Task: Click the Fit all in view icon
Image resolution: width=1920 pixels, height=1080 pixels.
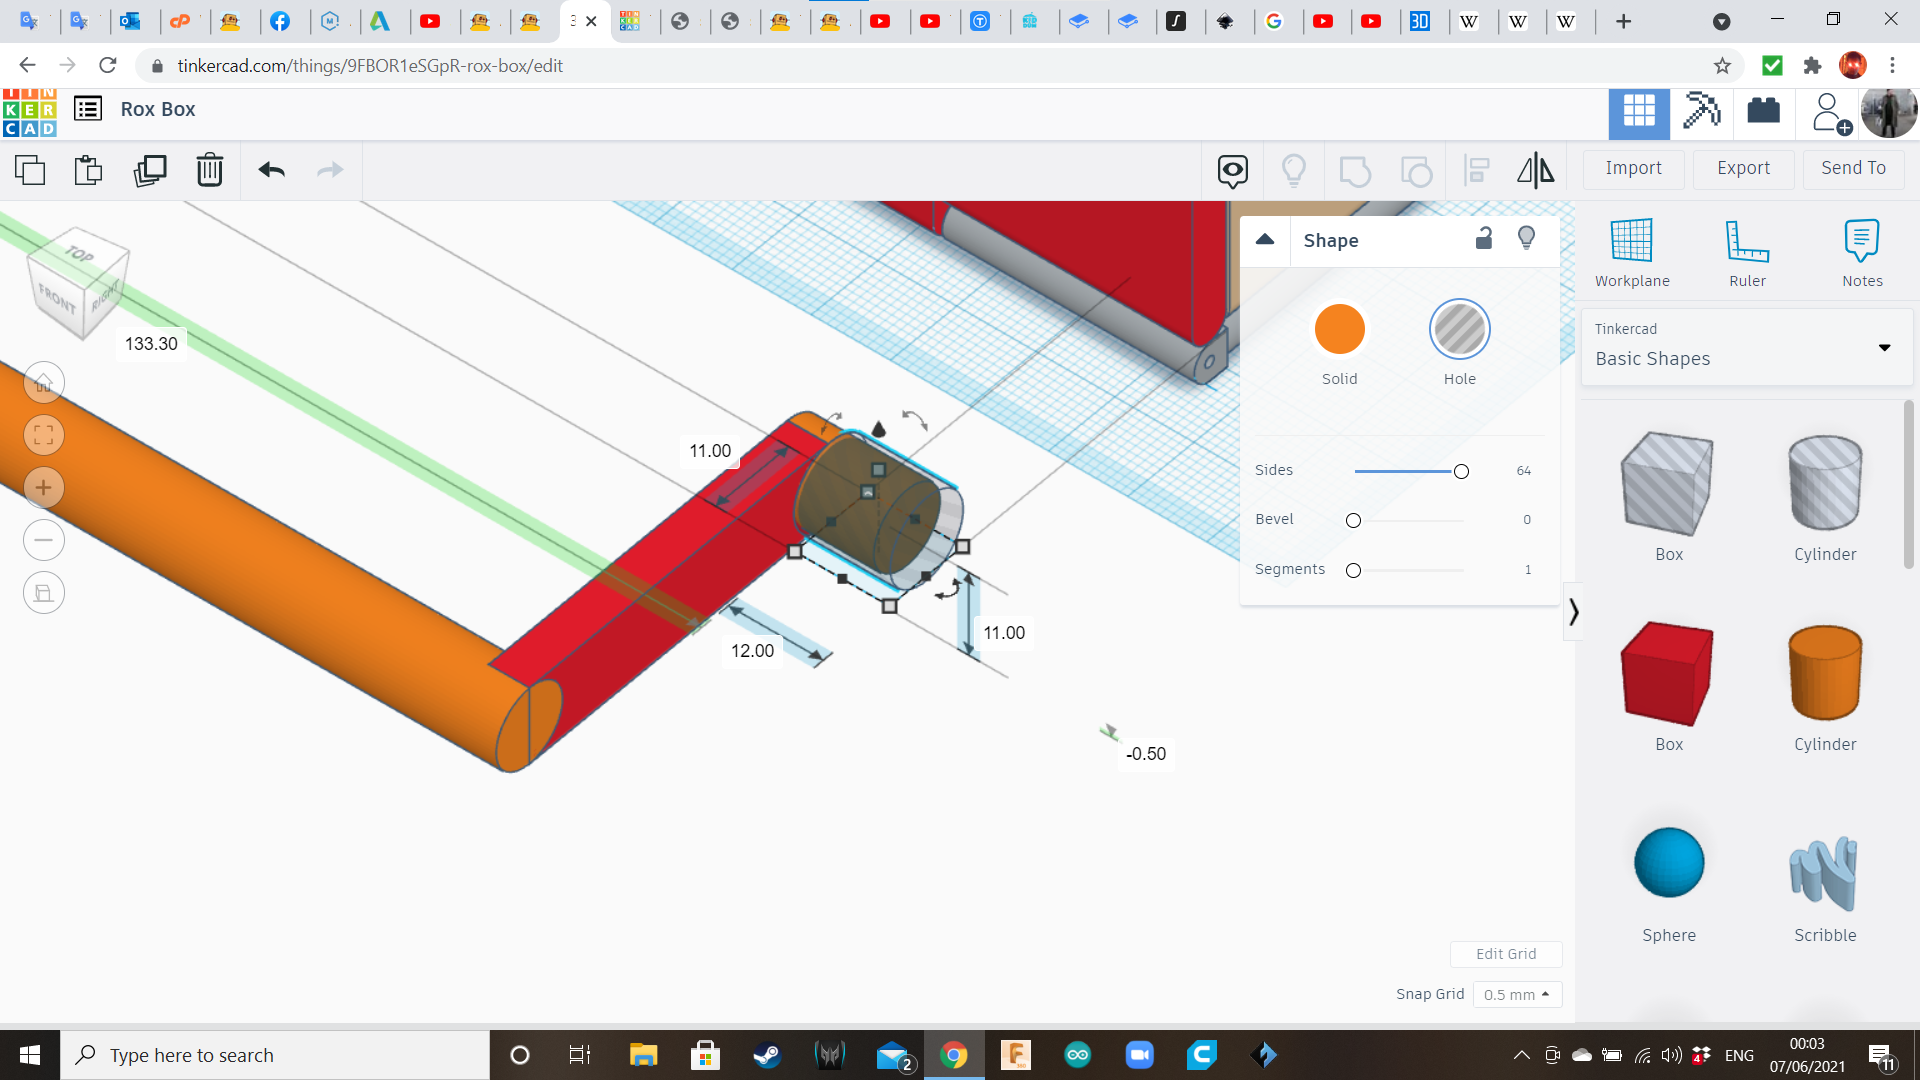Action: [44, 435]
